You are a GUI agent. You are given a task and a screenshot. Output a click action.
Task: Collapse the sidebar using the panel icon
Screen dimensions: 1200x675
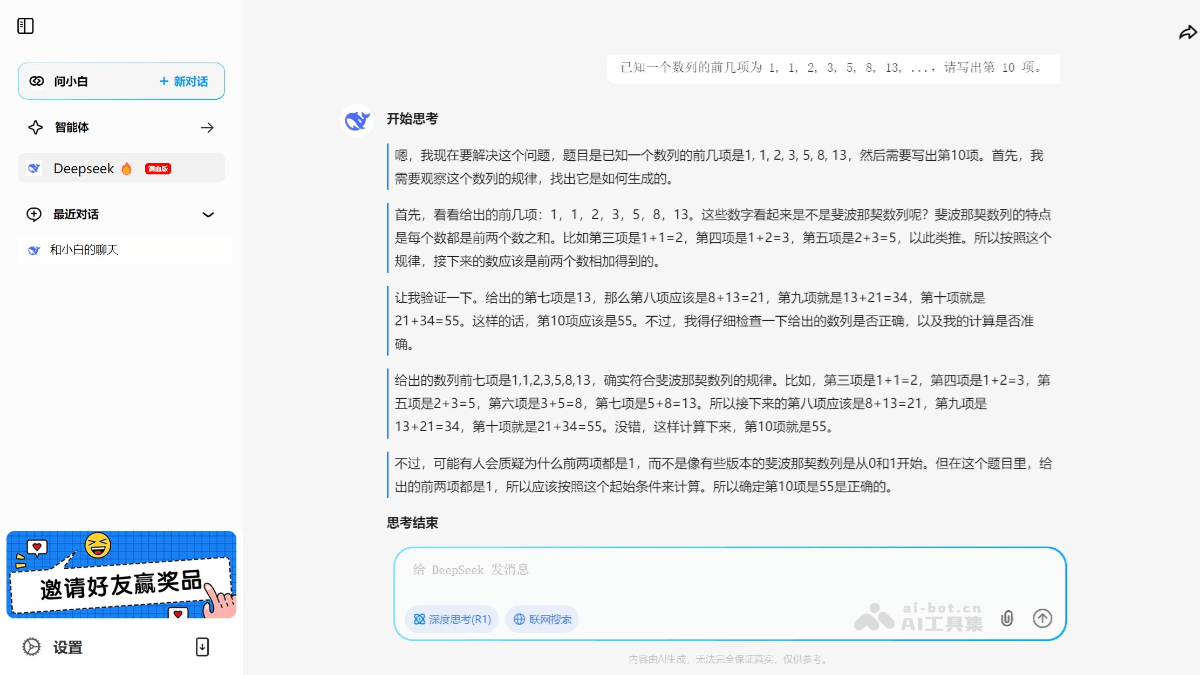(25, 25)
